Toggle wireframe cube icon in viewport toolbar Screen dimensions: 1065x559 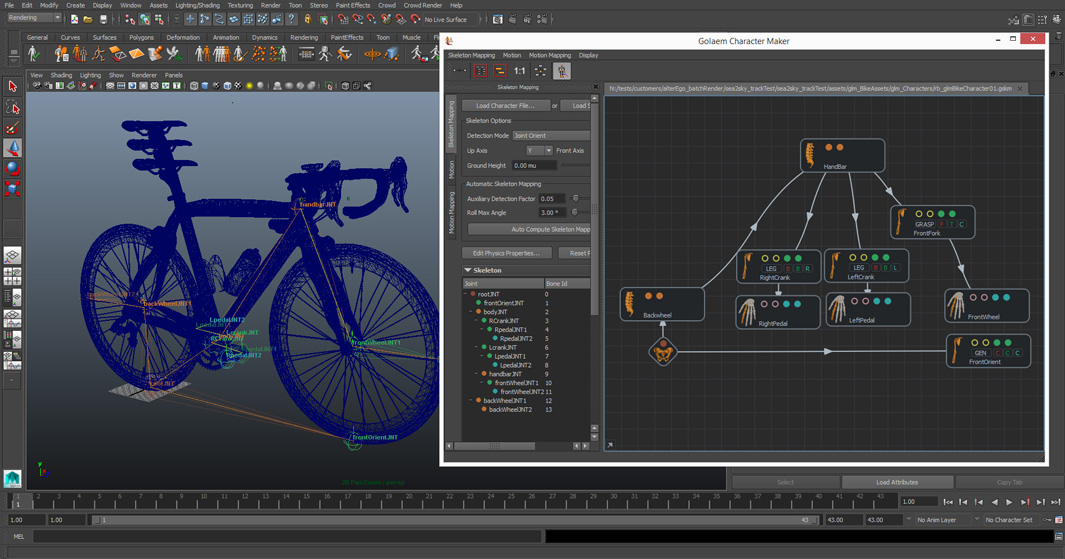click(x=194, y=86)
